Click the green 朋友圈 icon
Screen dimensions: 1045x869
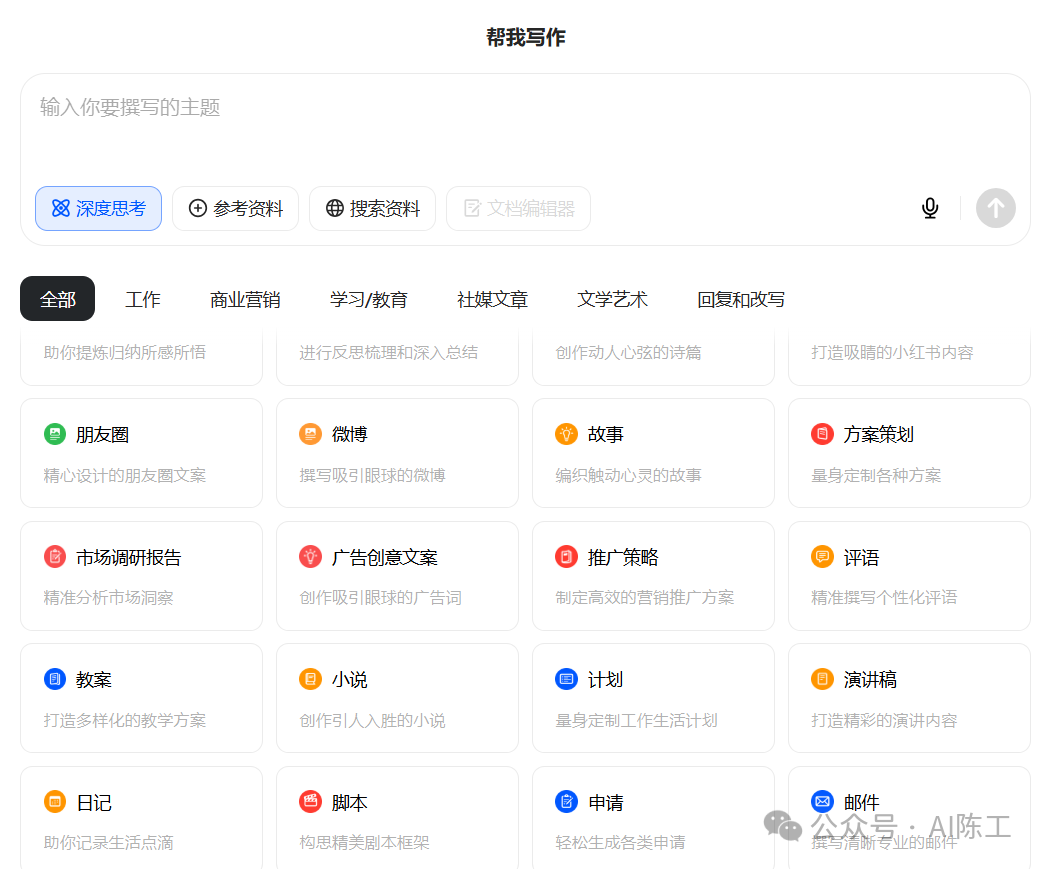pos(55,434)
